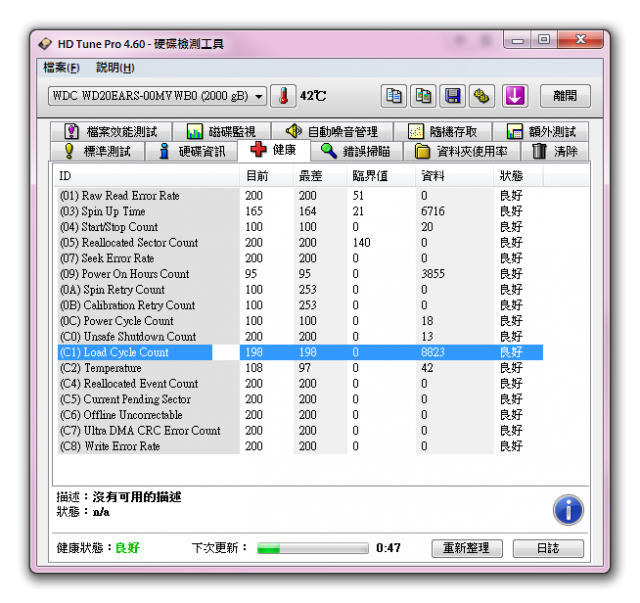Click the copy text to clipboard icon
This screenshot has width=640, height=603.
(393, 96)
